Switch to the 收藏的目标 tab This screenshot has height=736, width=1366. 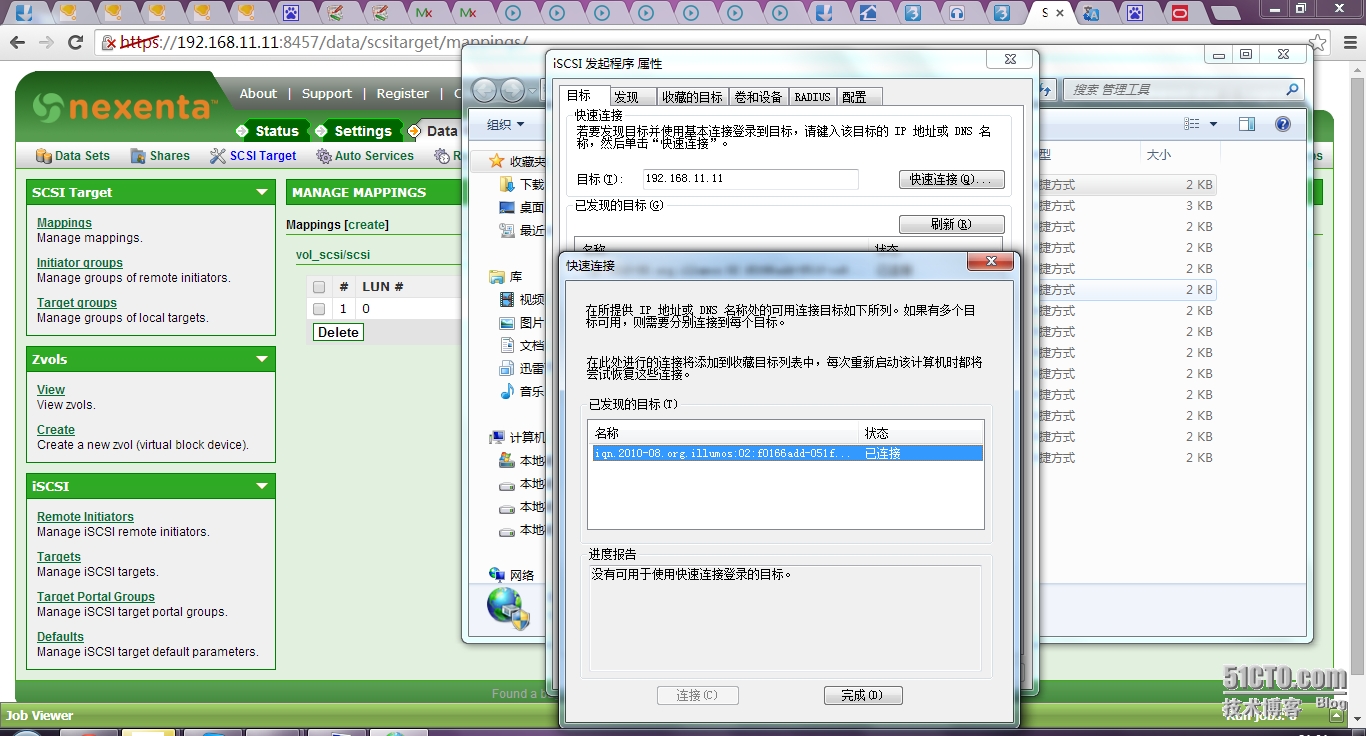pos(692,97)
